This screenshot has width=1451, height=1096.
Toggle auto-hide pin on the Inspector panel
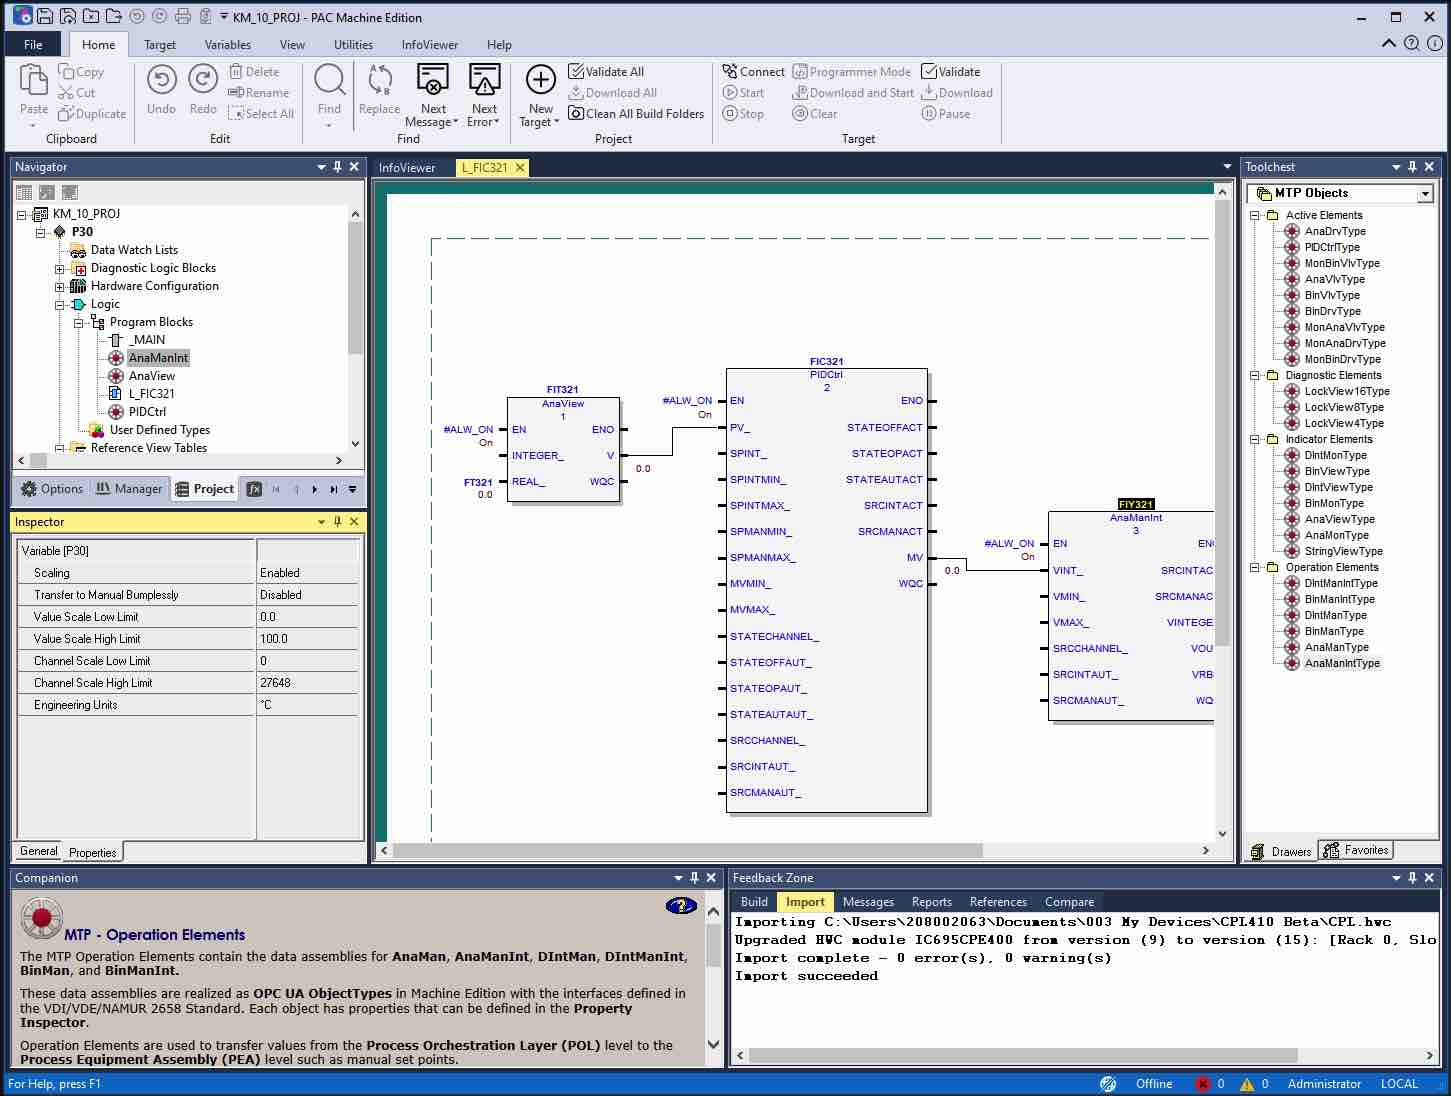337,521
